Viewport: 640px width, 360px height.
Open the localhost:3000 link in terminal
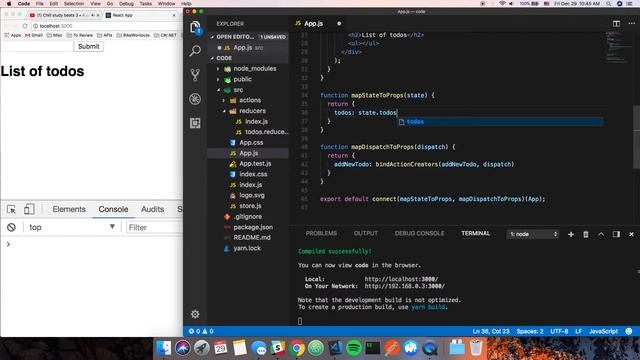pos(401,279)
